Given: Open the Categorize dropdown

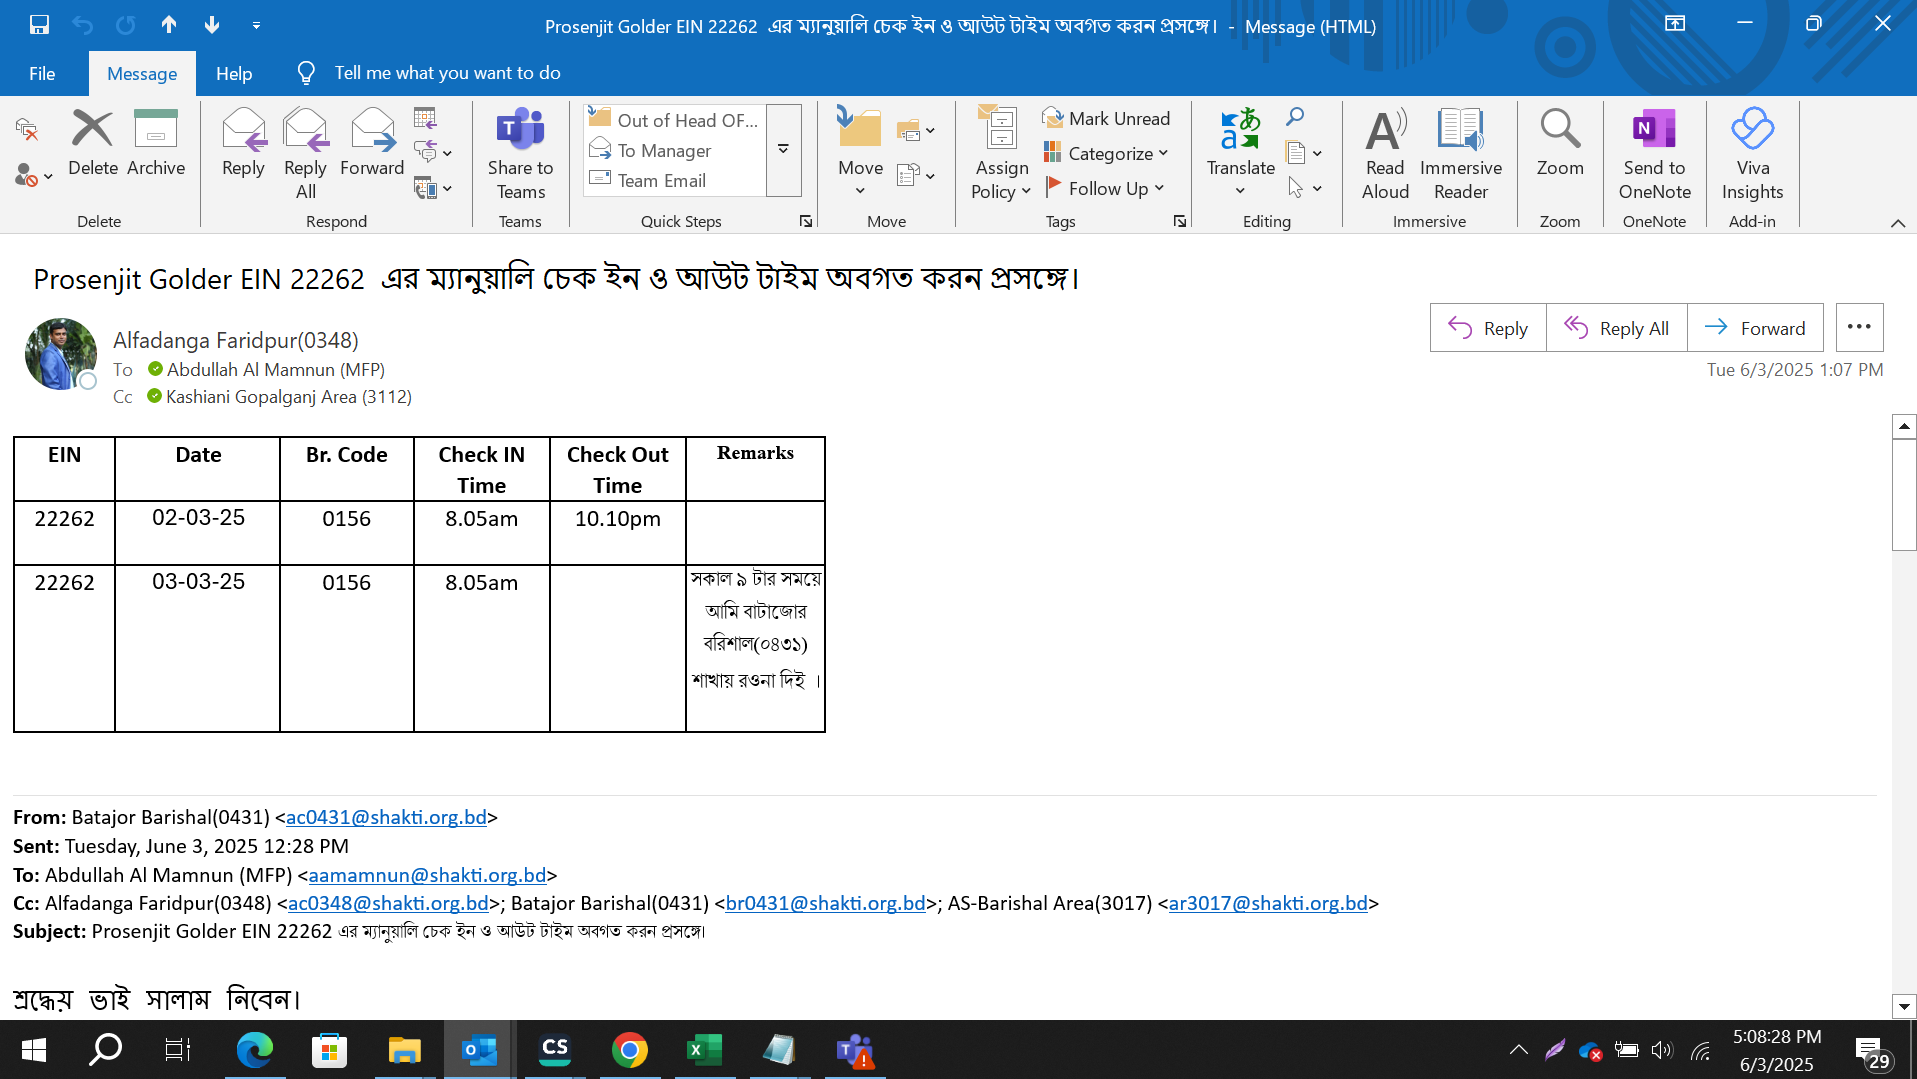Looking at the screenshot, I should coord(1106,153).
